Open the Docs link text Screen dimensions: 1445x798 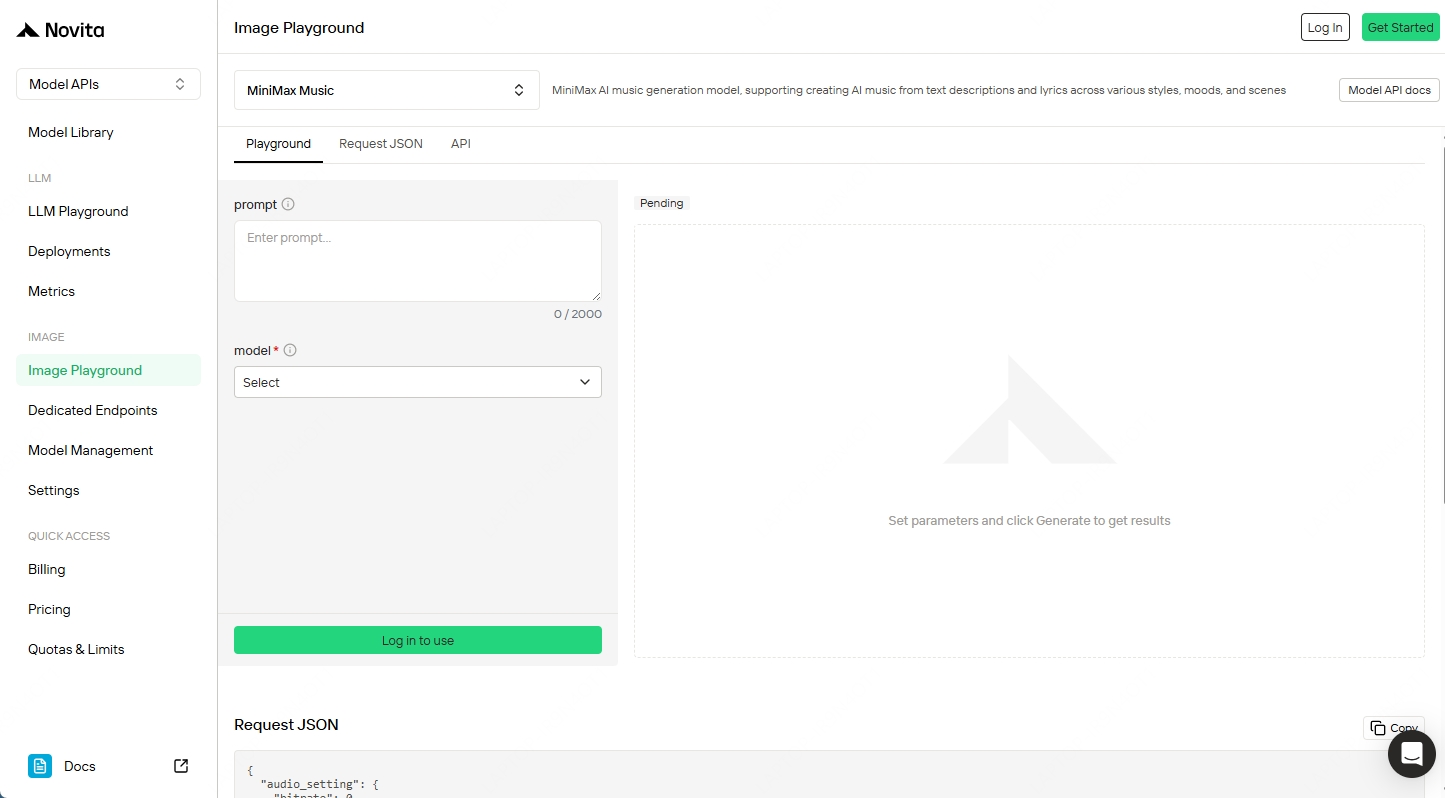[x=80, y=766]
